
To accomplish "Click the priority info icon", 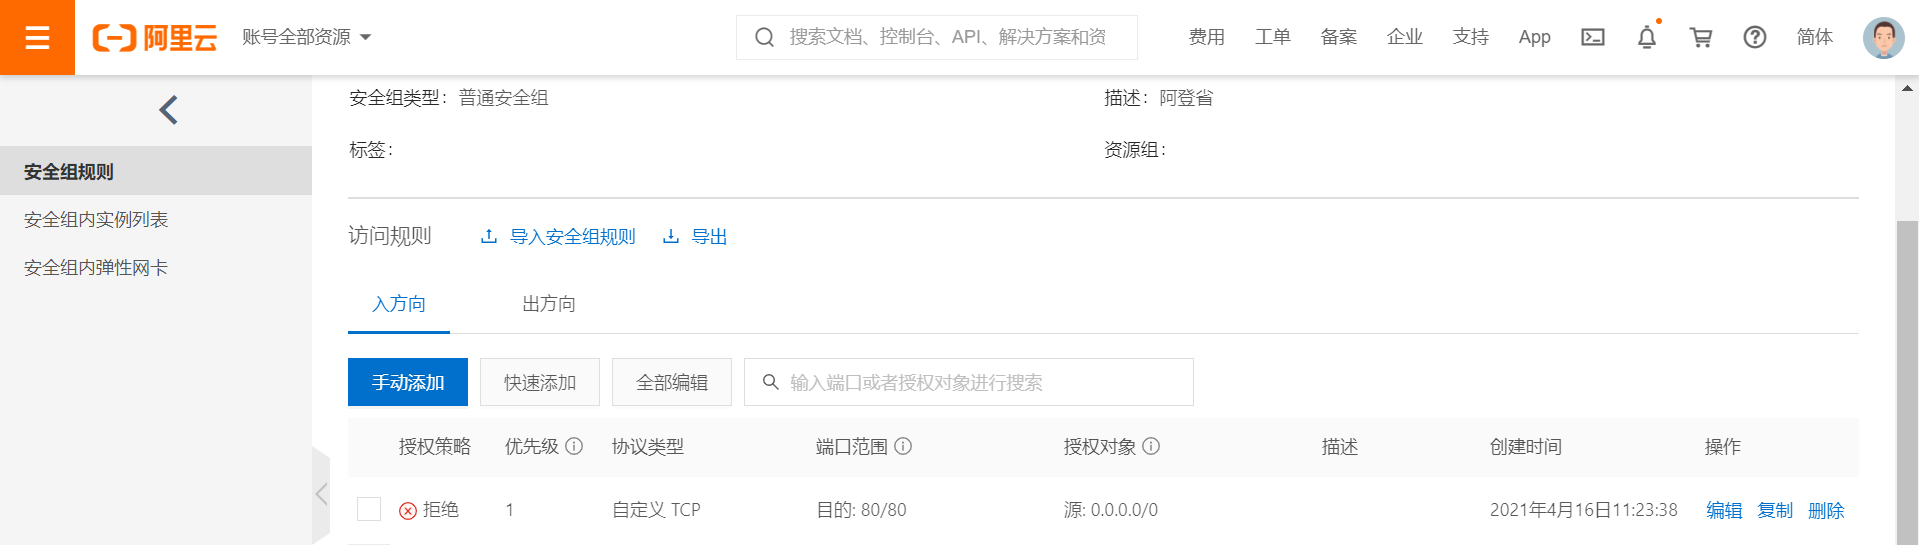I will tap(574, 446).
